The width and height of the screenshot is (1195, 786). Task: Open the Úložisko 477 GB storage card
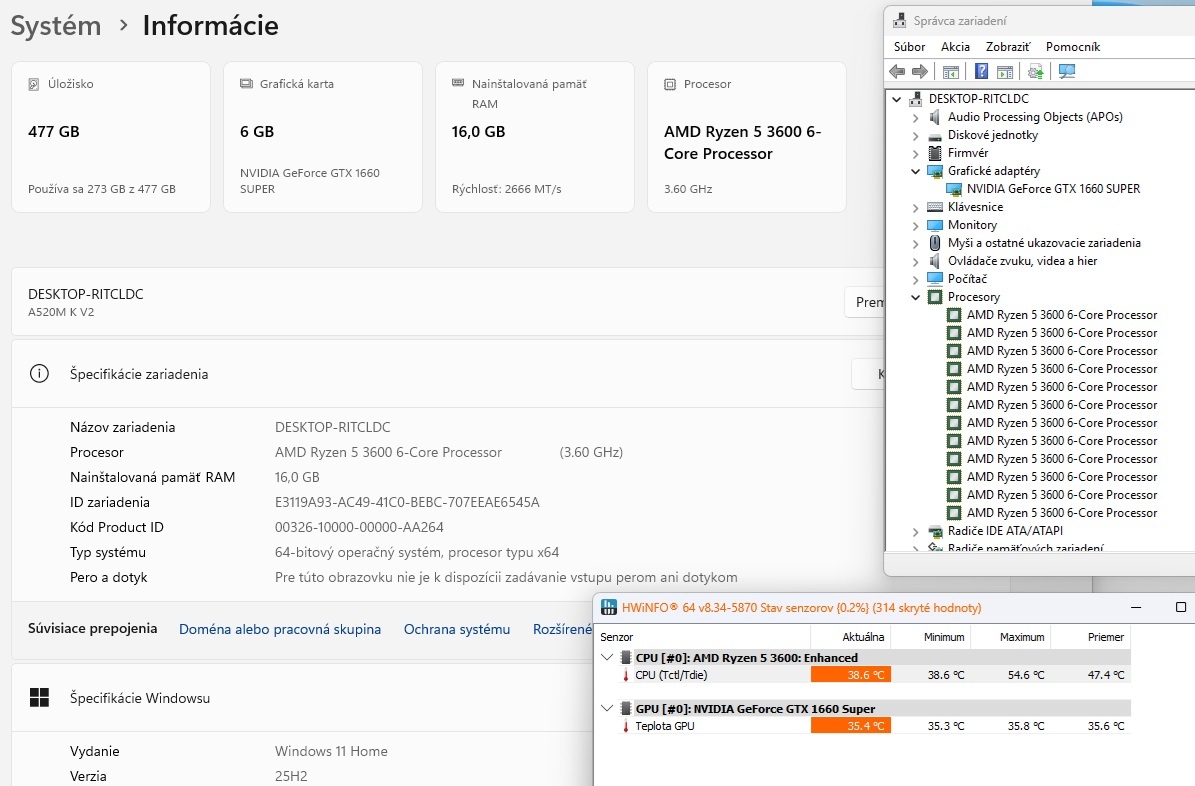coord(111,137)
